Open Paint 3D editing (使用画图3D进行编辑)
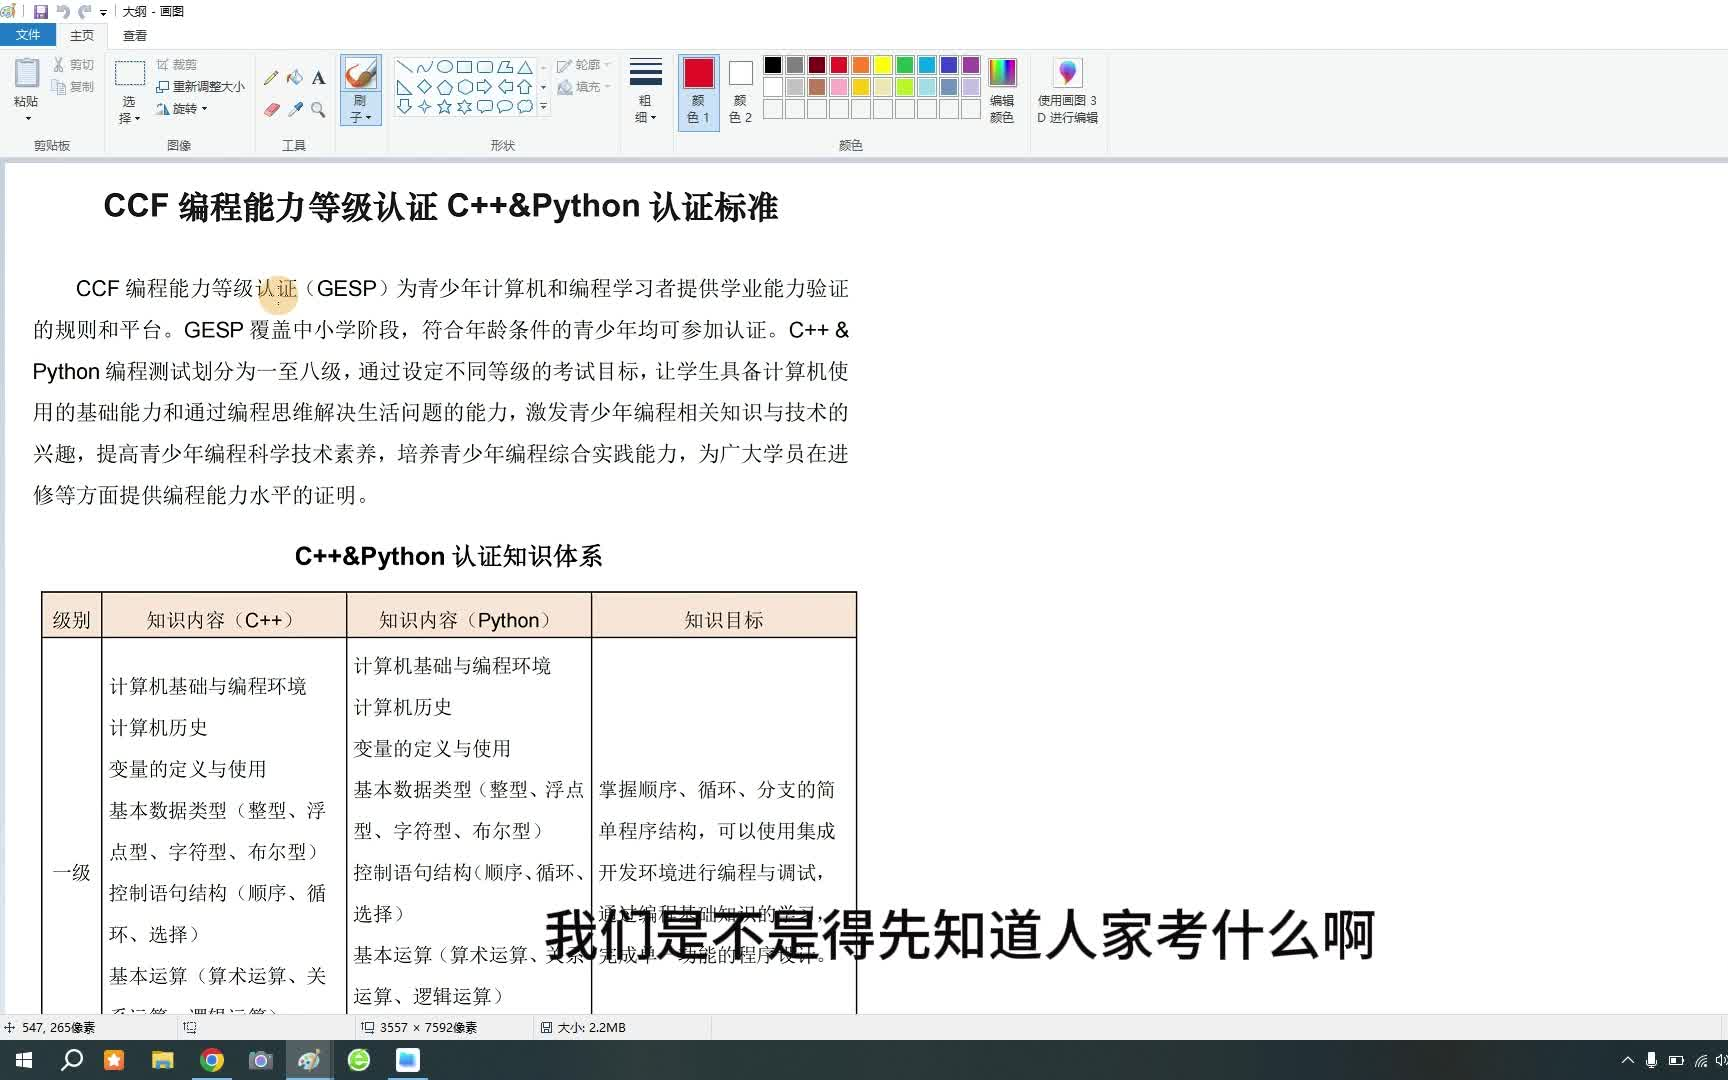The image size is (1728, 1080). 1067,90
